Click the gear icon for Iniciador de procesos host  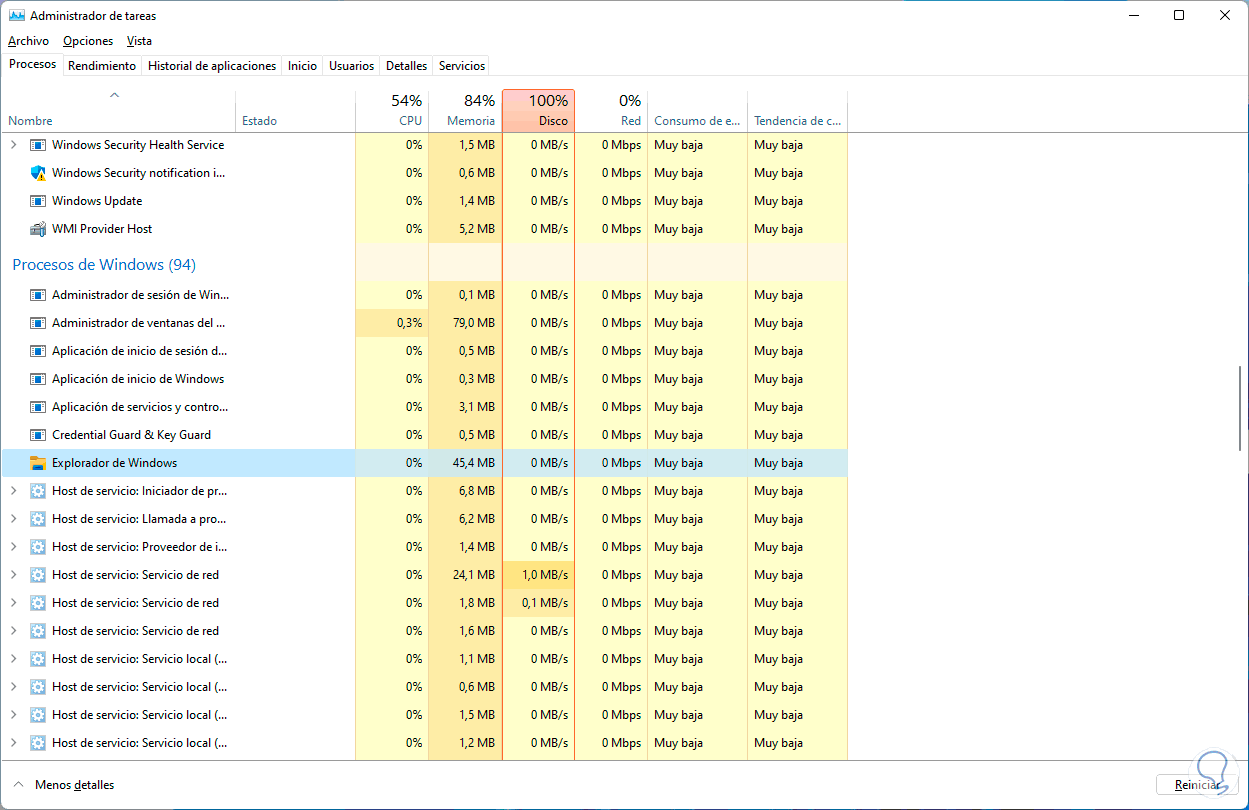(x=38, y=491)
